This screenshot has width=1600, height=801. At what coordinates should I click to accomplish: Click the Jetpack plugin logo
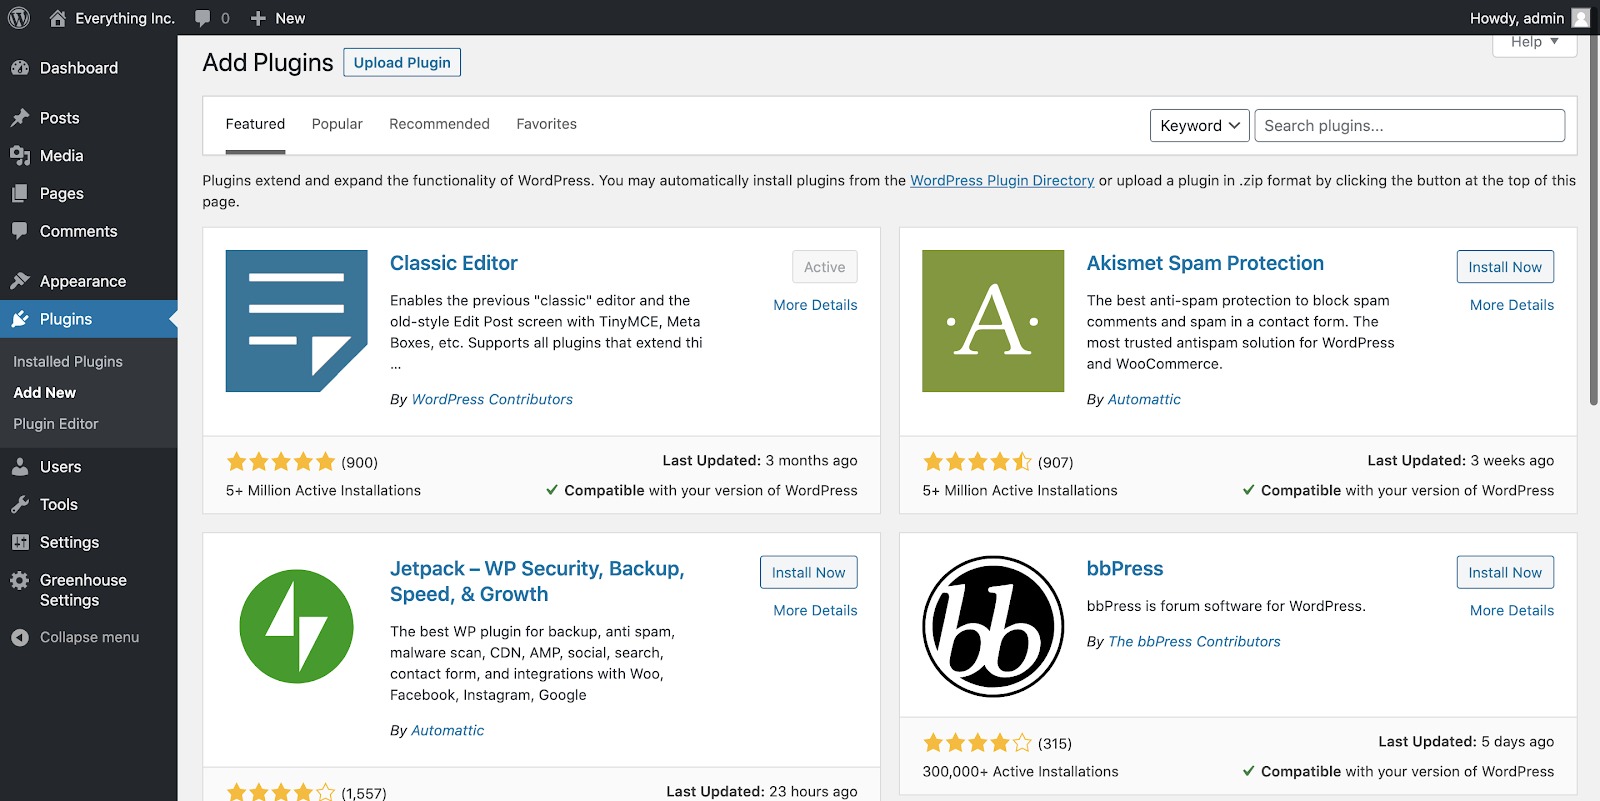[x=297, y=627]
